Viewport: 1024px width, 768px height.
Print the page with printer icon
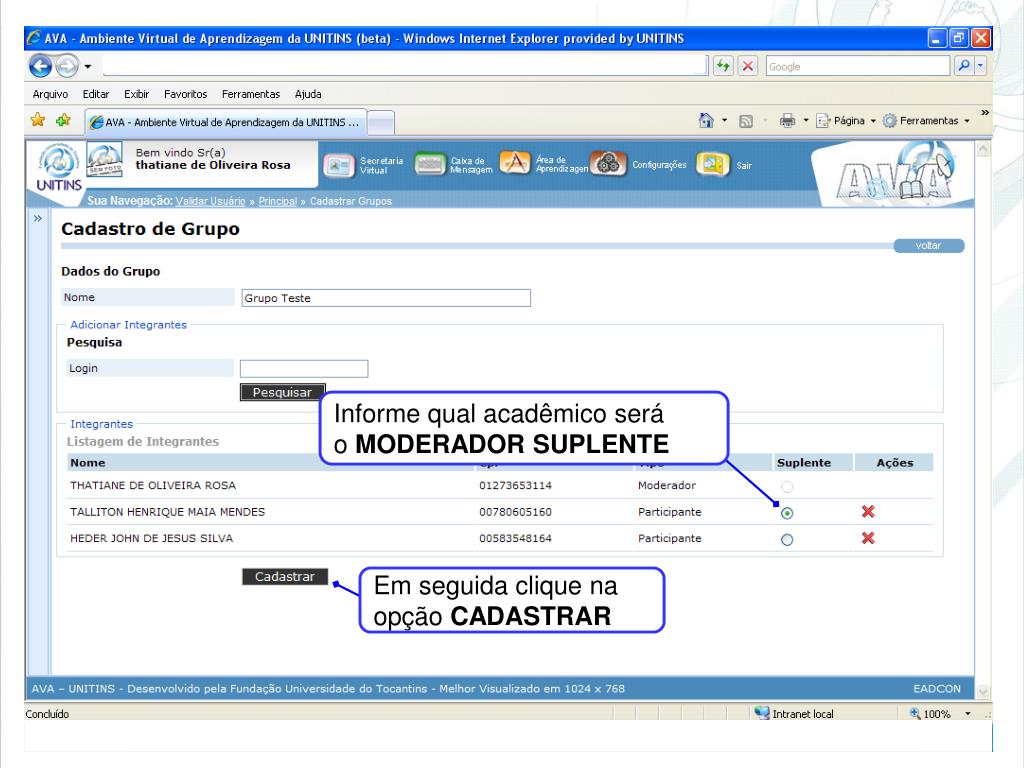[x=788, y=121]
